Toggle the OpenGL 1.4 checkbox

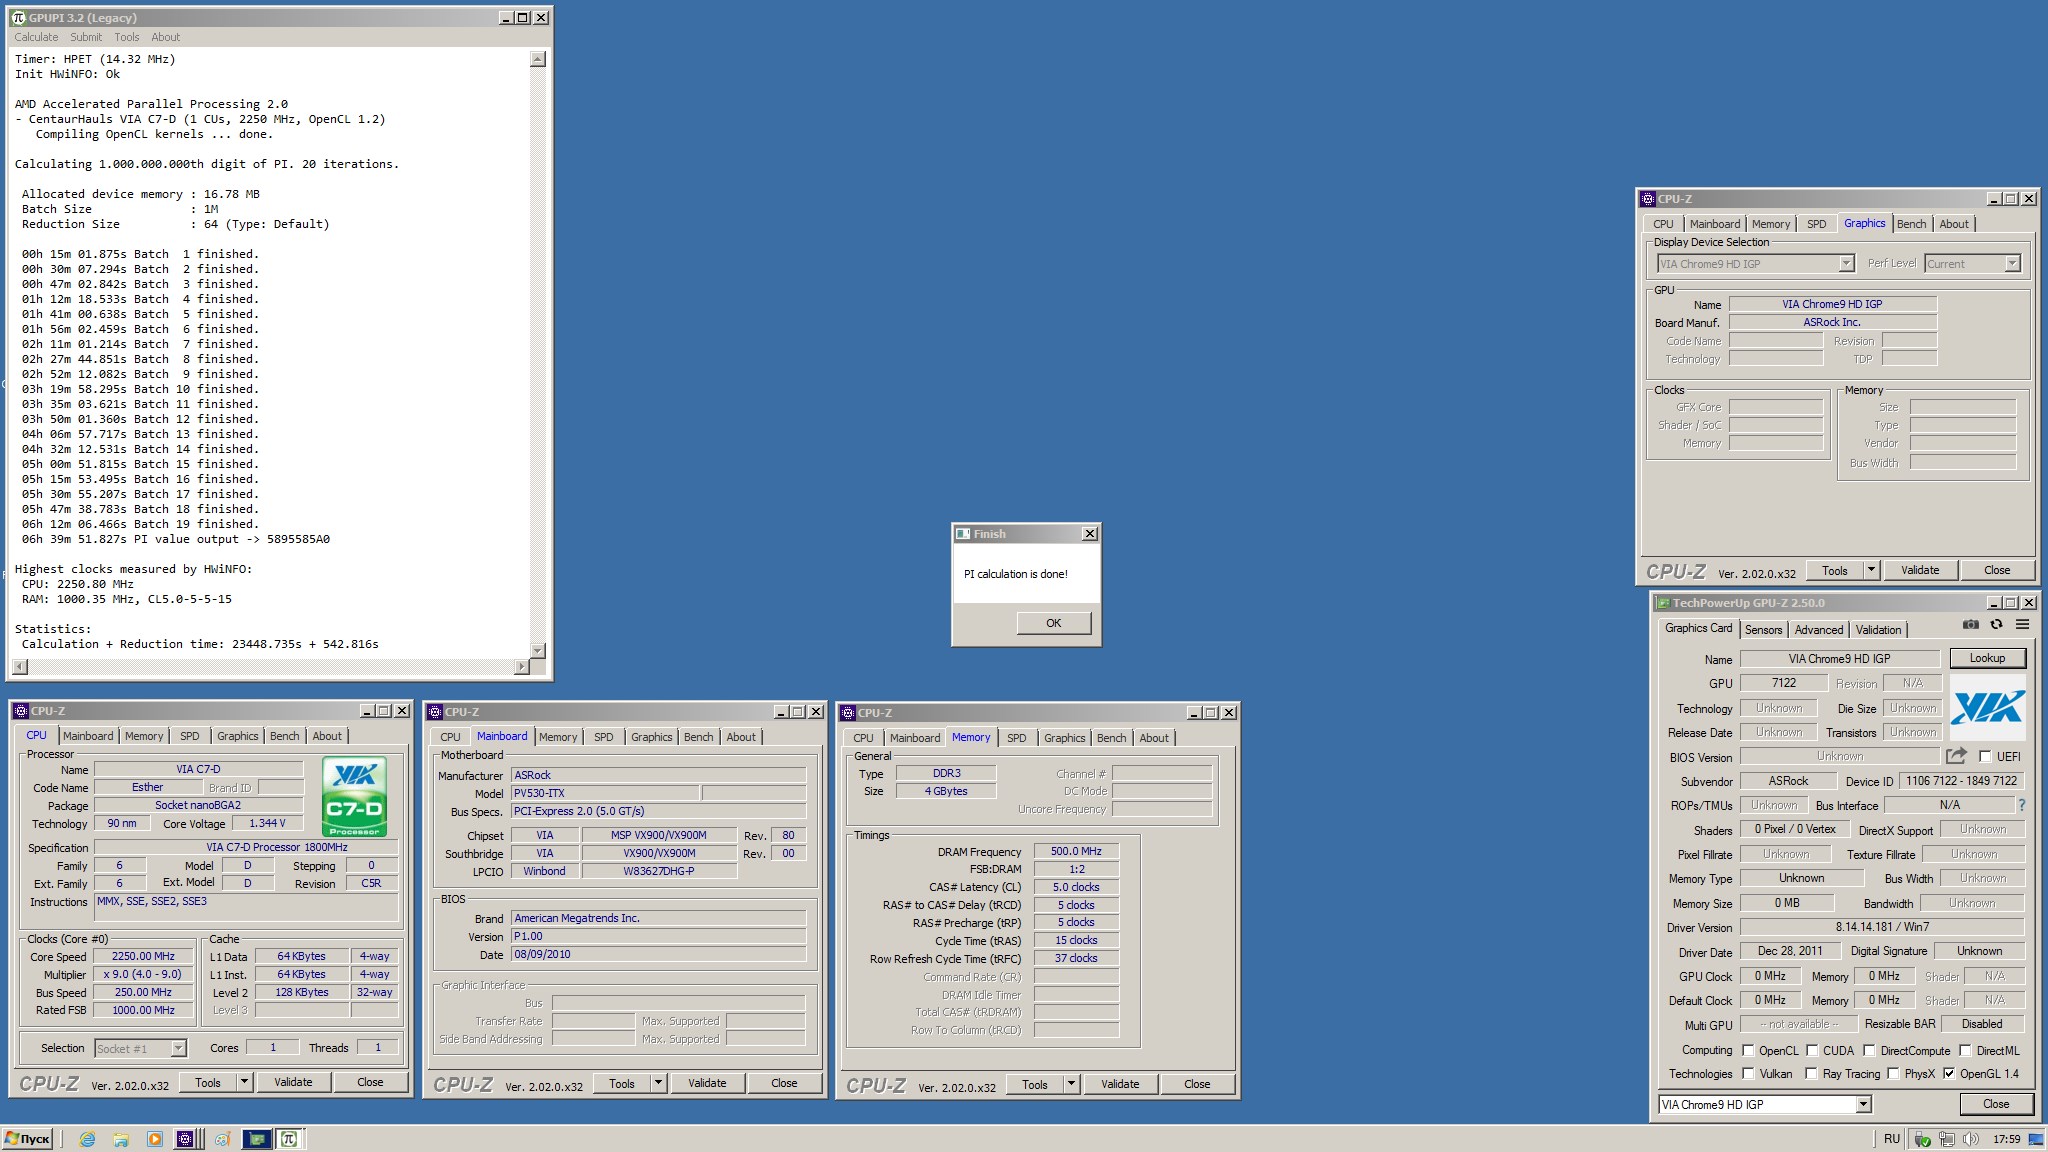[1949, 1074]
